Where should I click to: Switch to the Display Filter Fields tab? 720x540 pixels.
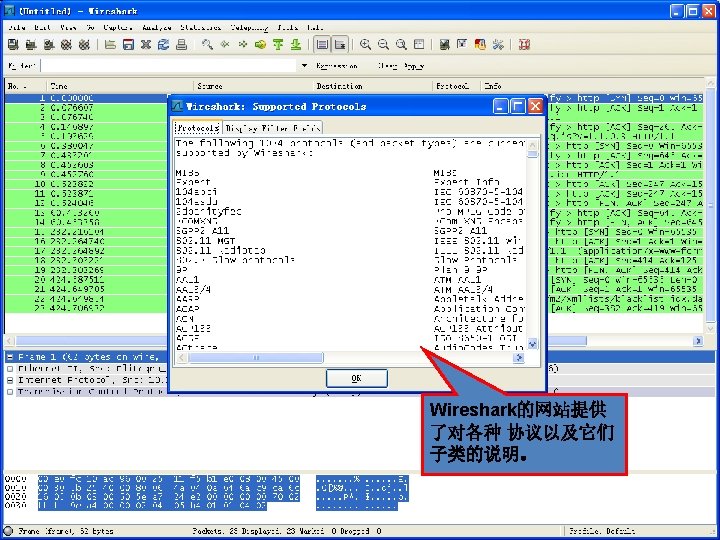tap(273, 128)
